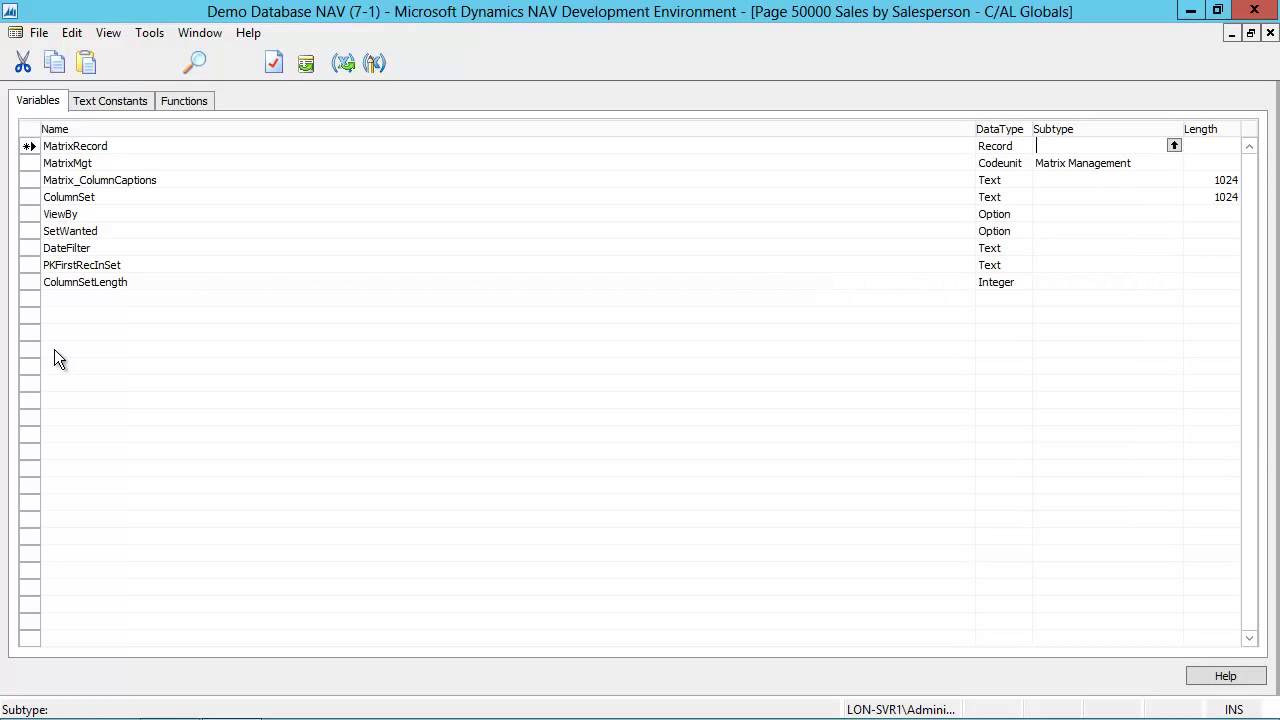Click the page icon left of File

15,33
